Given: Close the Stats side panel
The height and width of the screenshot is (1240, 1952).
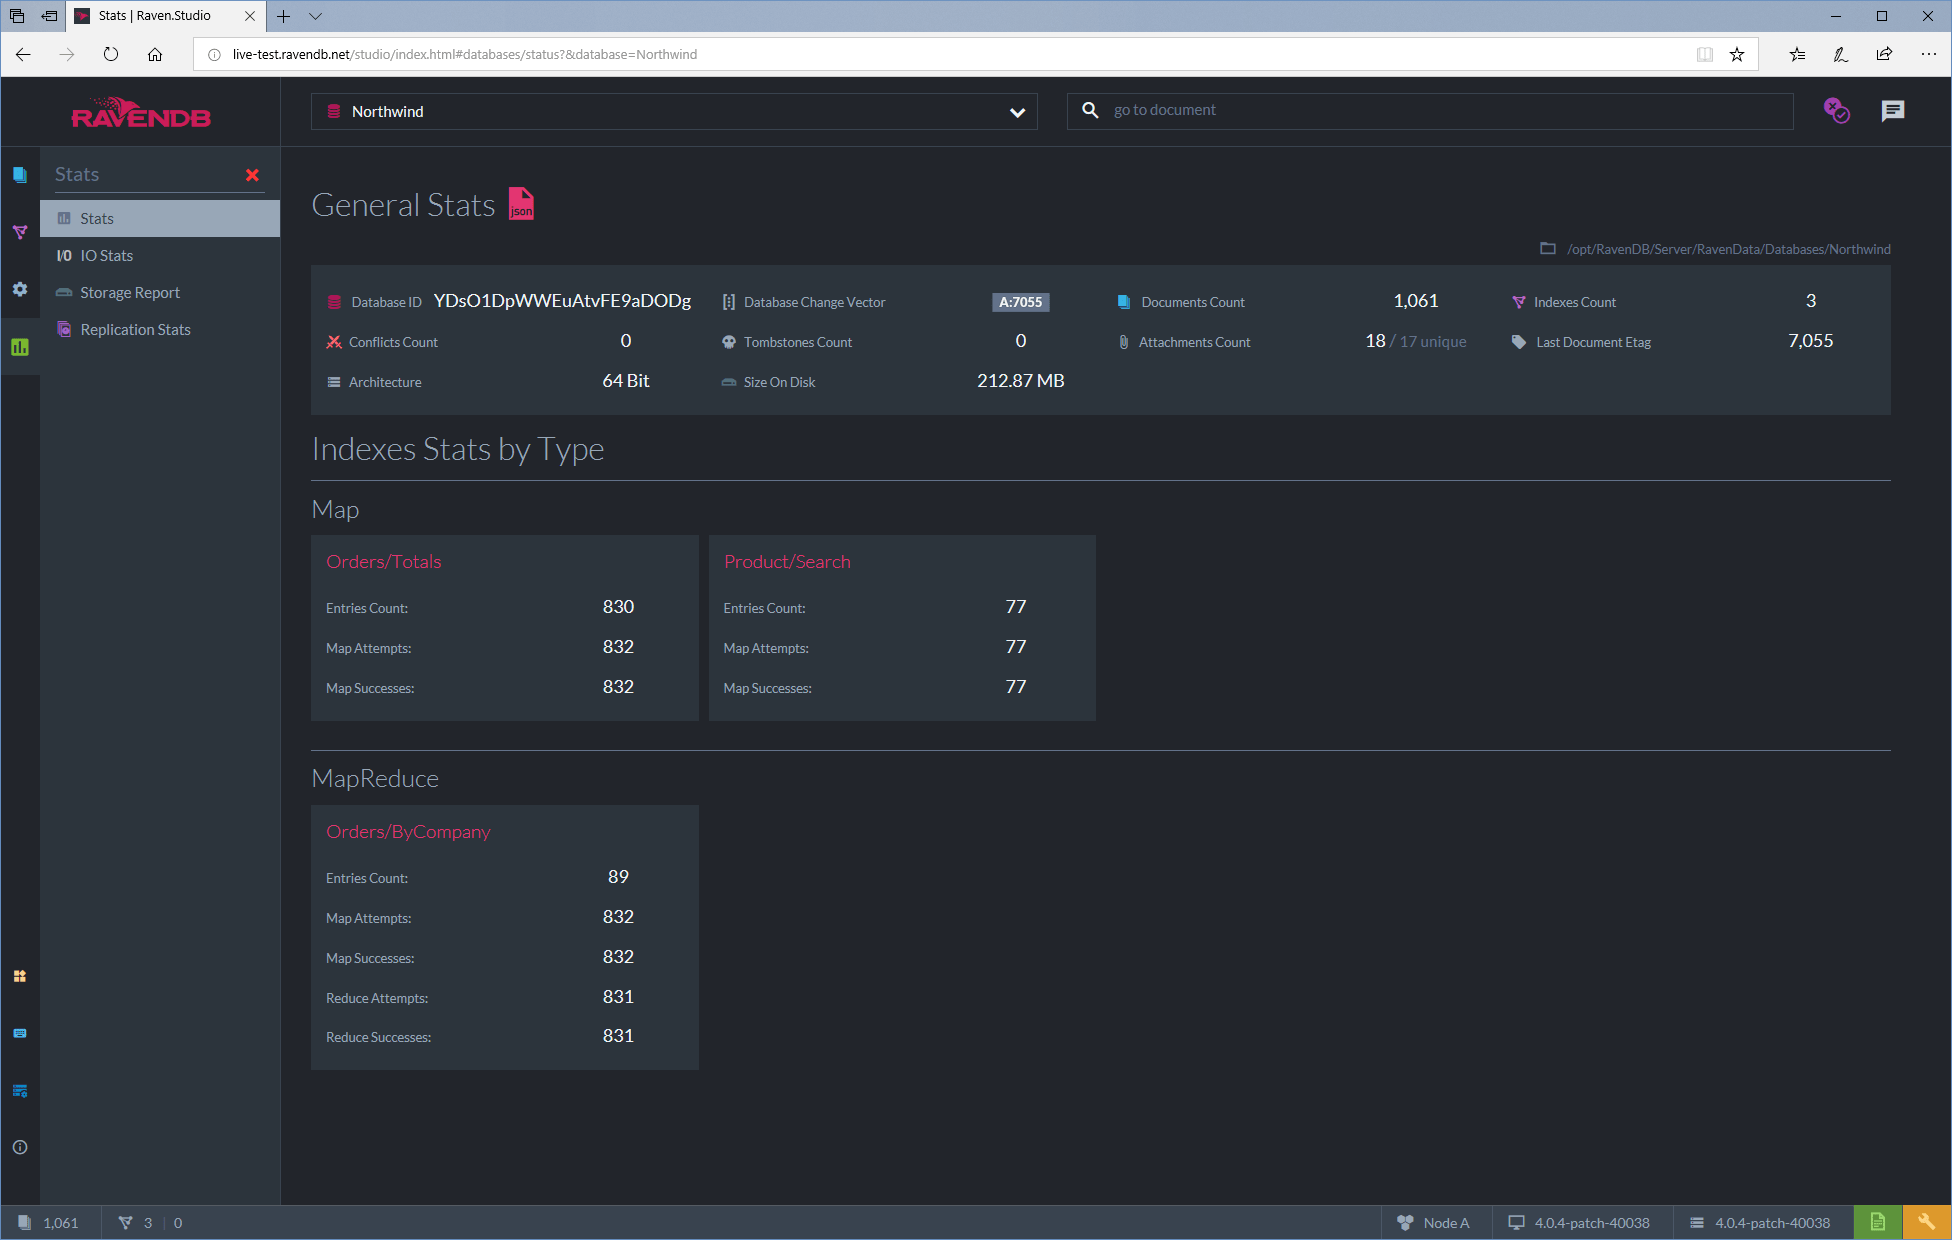Looking at the screenshot, I should click(x=252, y=175).
